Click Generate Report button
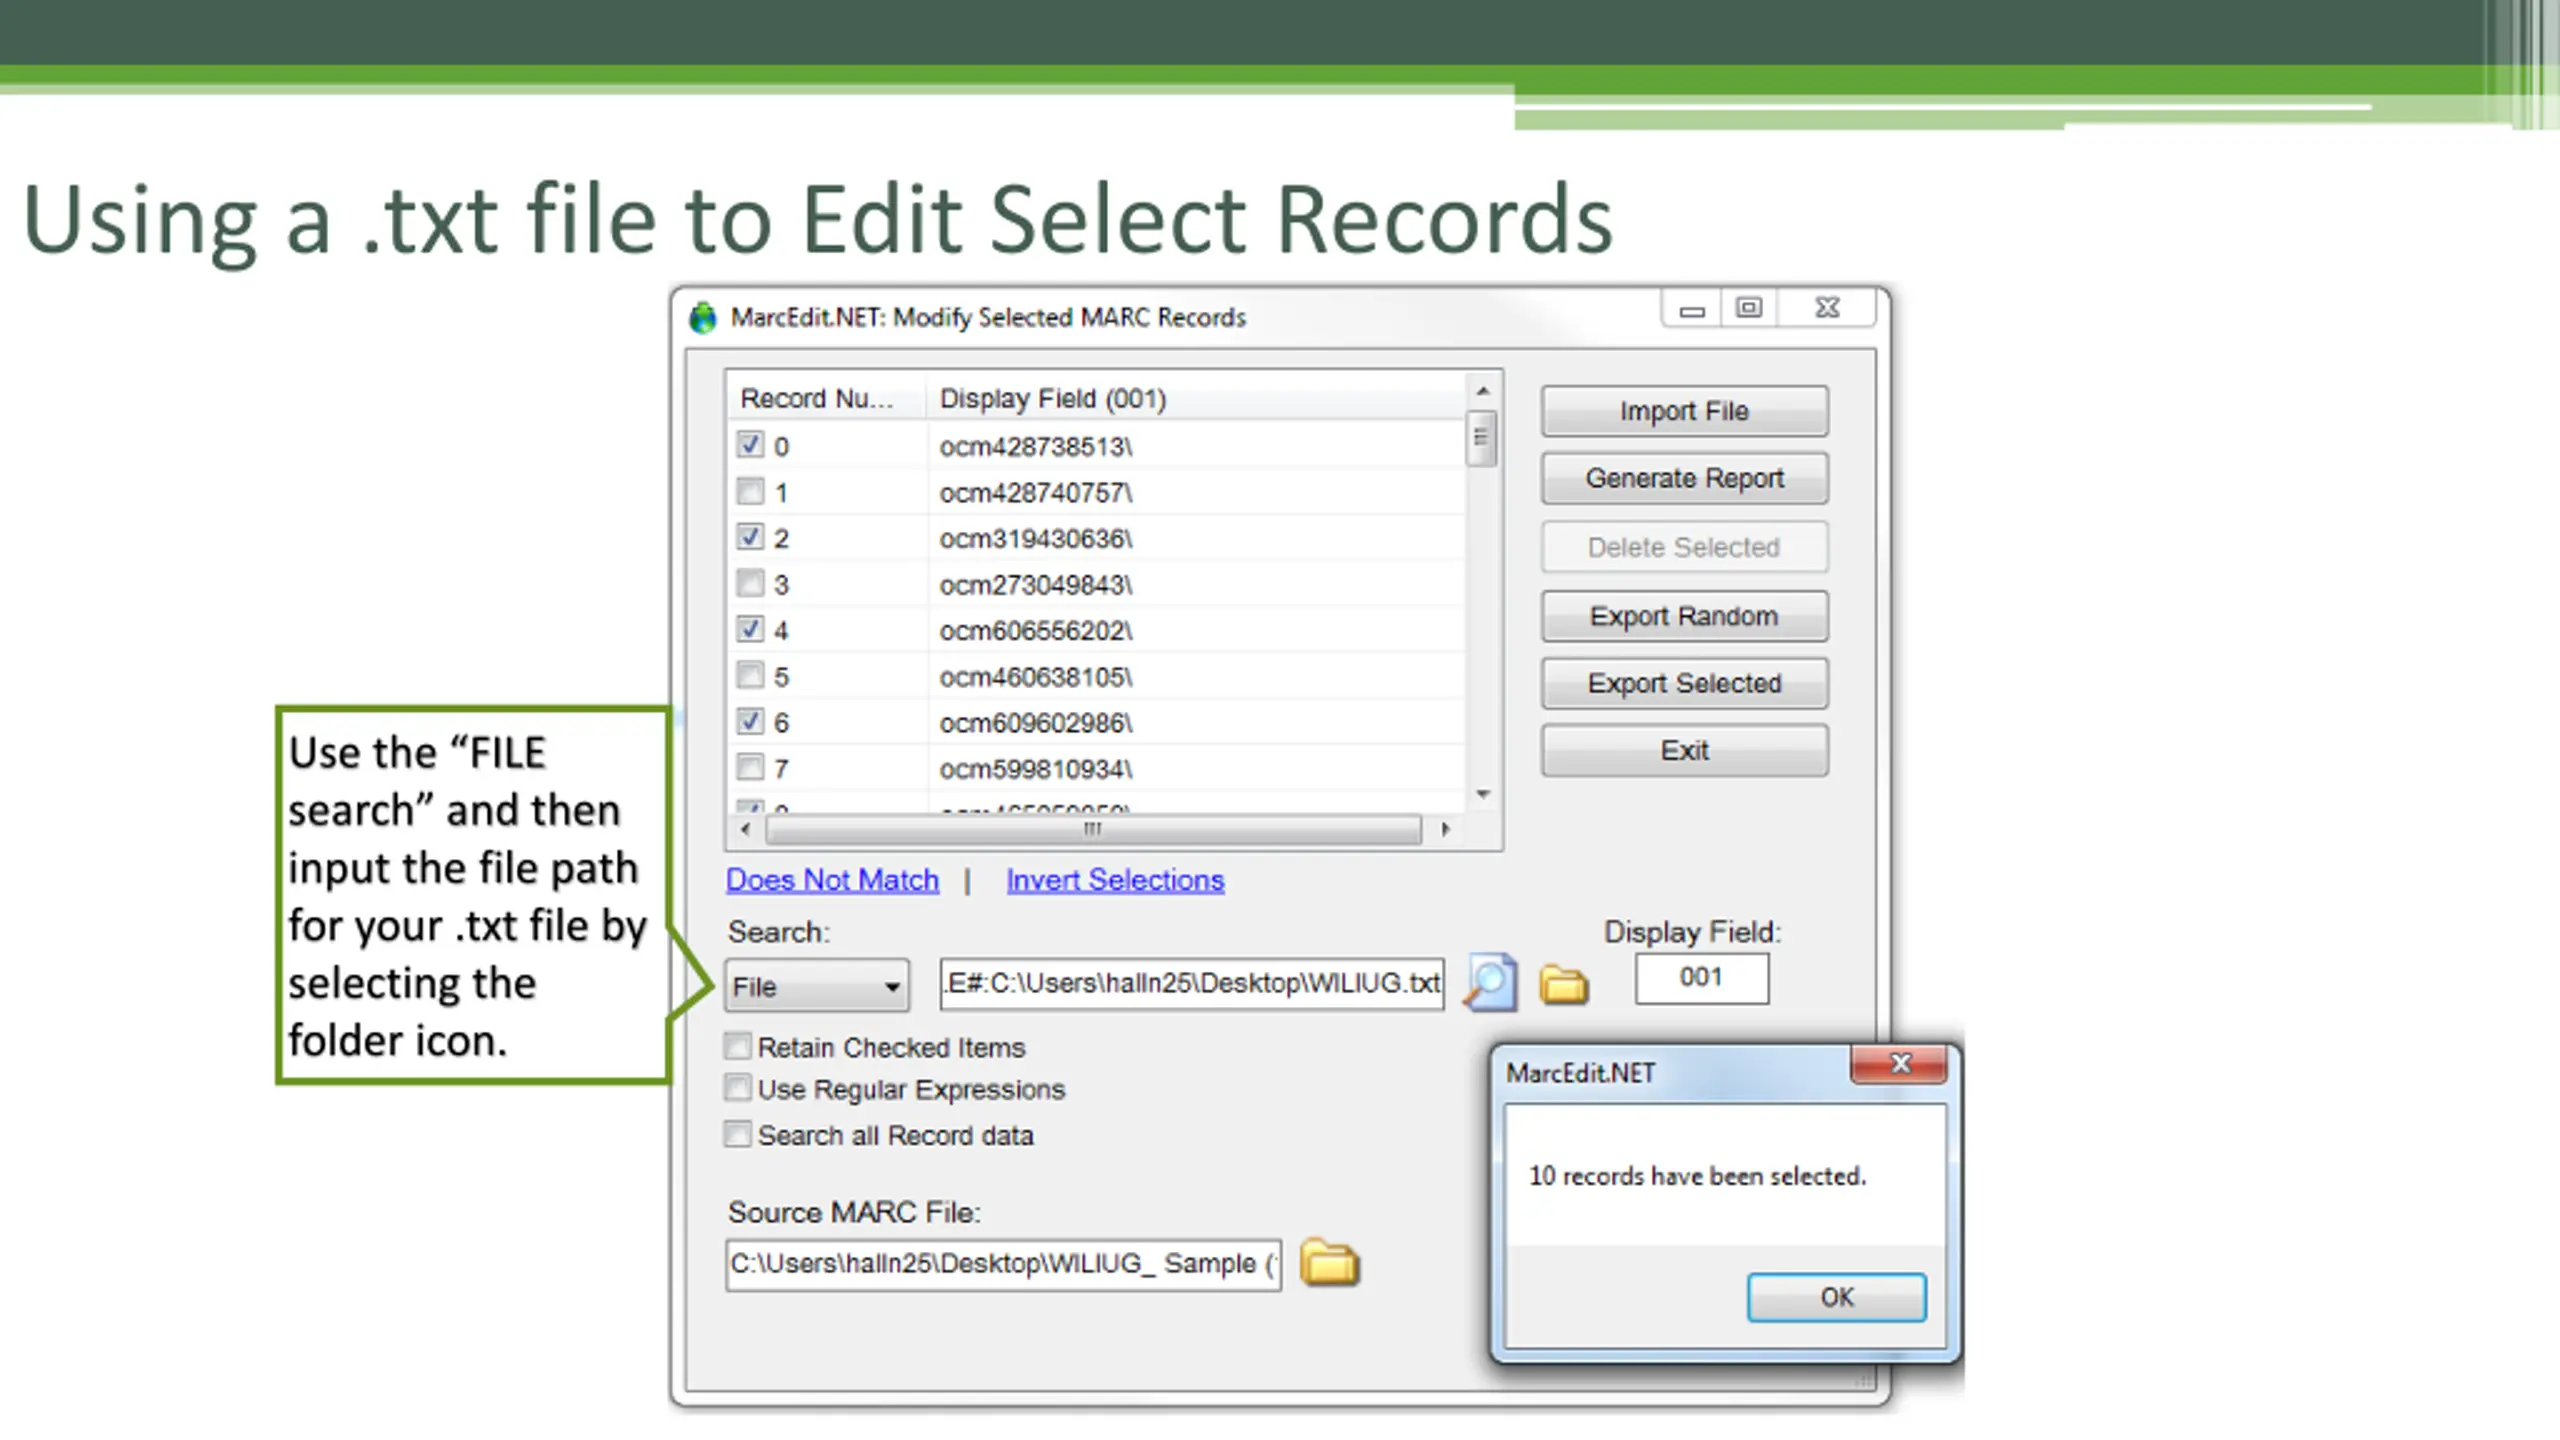2560x1440 pixels. coord(1684,478)
